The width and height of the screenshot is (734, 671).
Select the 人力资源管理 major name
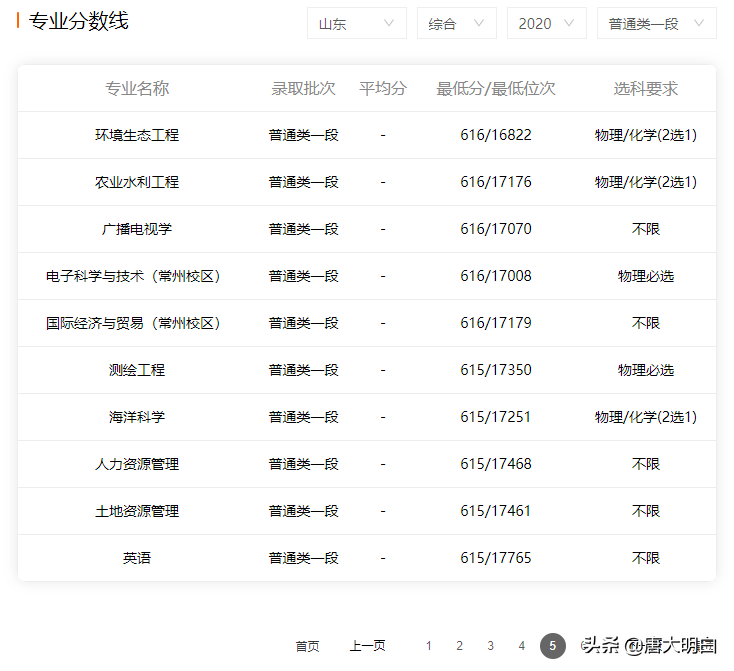click(137, 464)
